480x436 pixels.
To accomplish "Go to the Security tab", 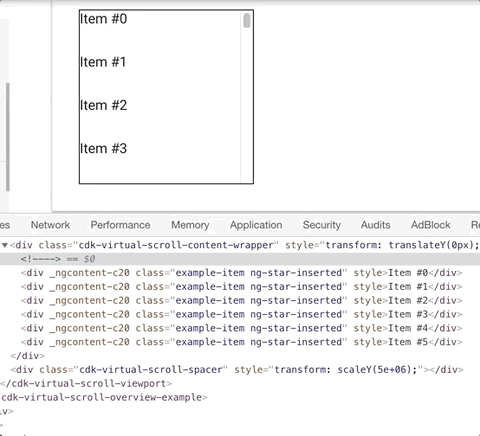I will [322, 225].
